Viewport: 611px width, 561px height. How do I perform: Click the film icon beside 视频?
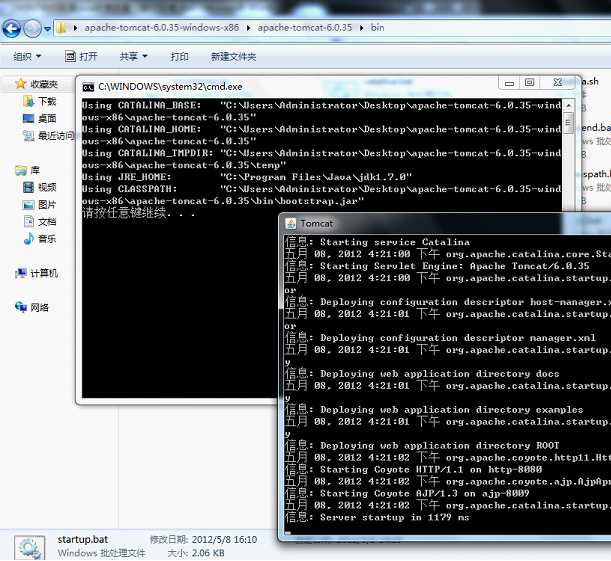[28, 187]
